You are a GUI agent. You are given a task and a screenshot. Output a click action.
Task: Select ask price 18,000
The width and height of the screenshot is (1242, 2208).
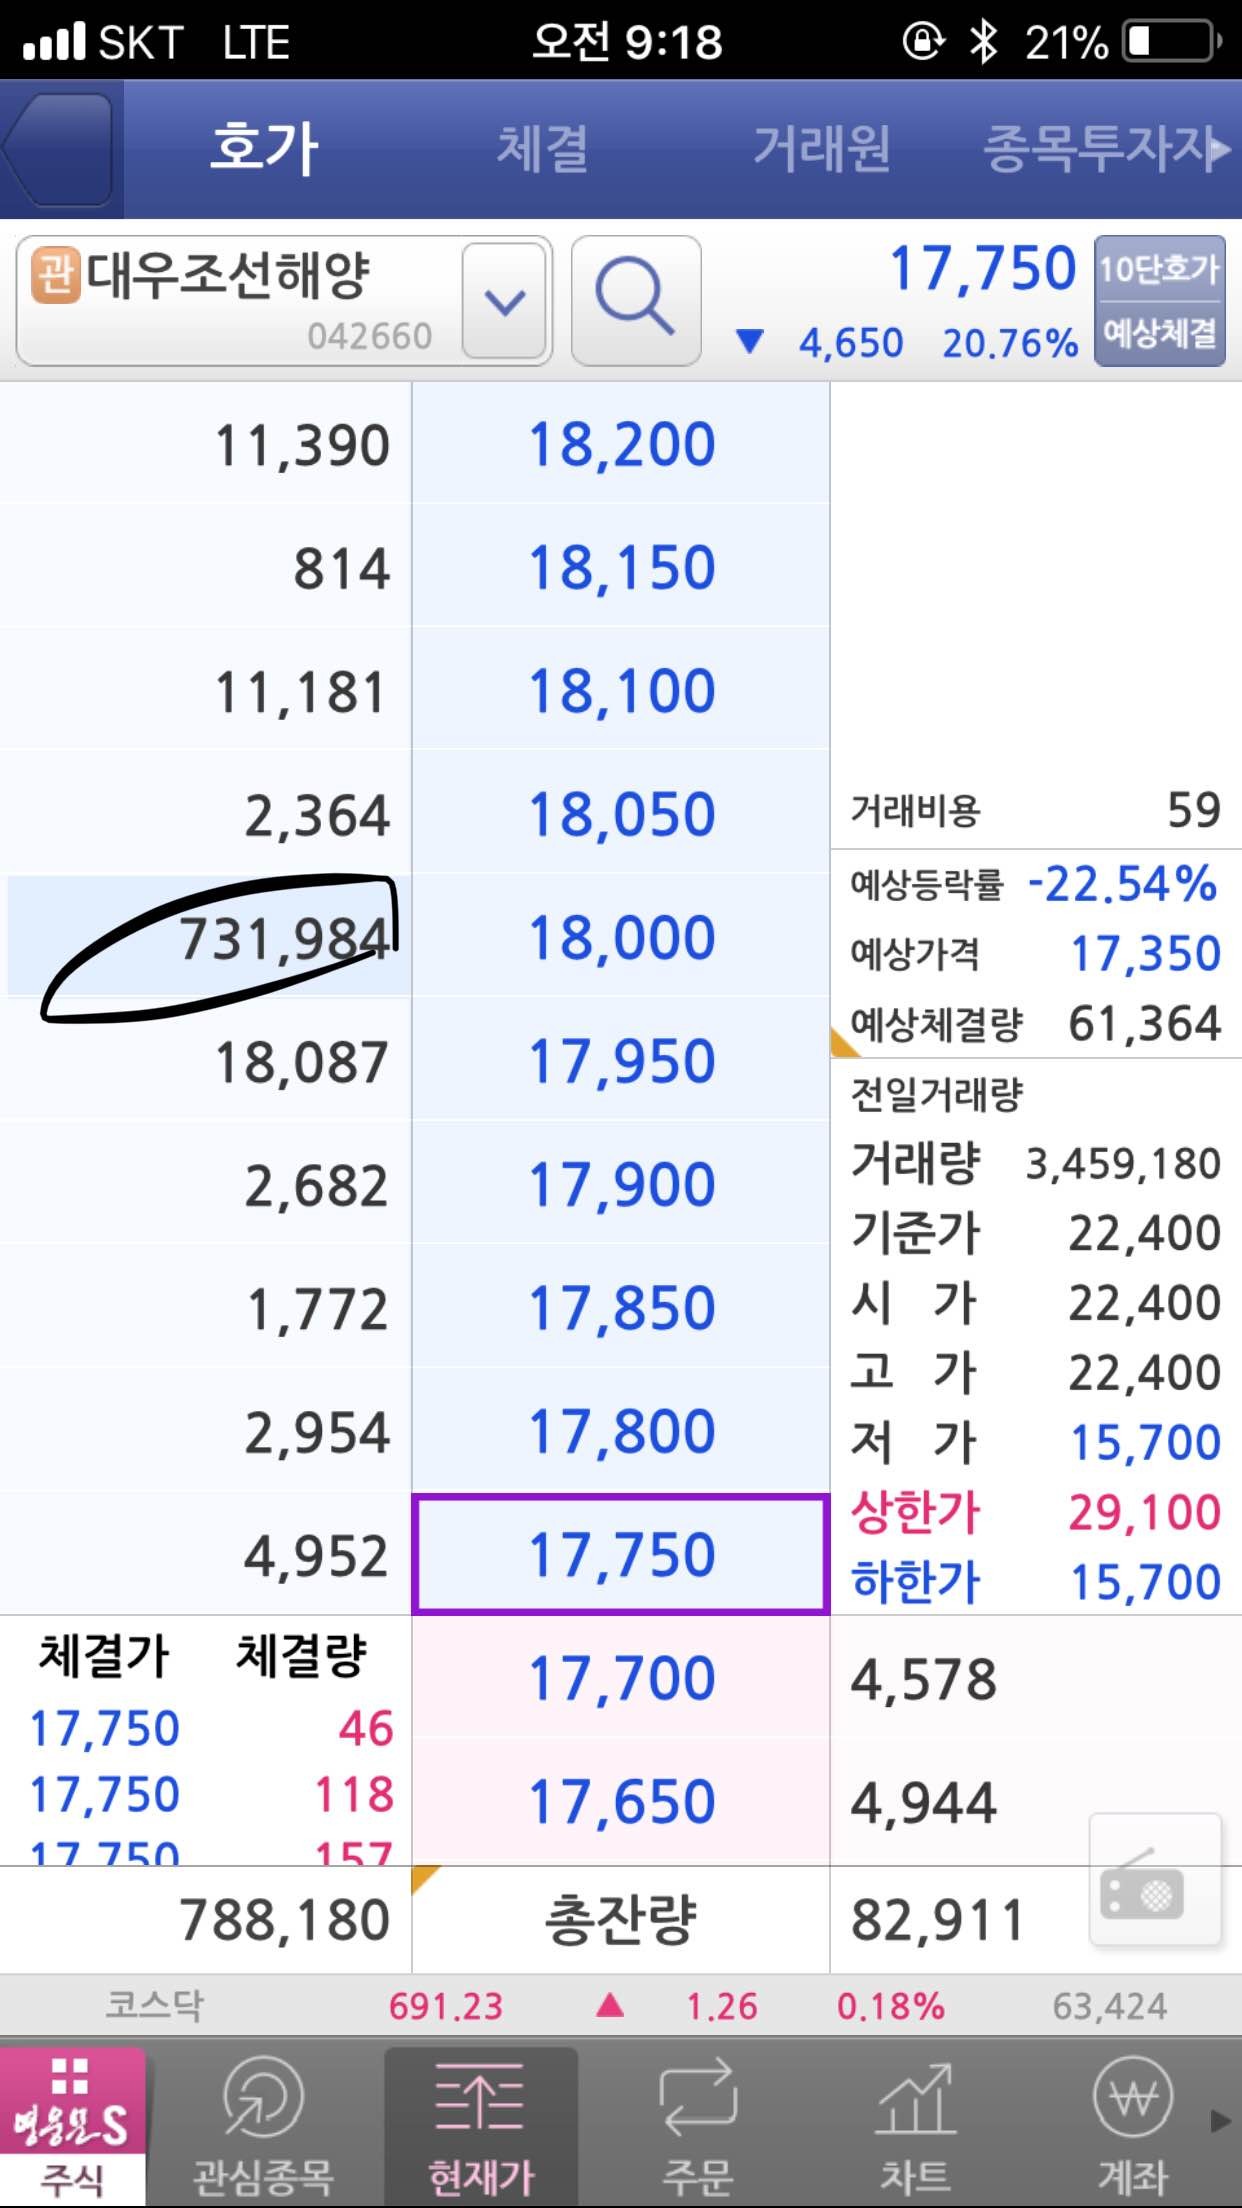pyautogui.click(x=621, y=937)
